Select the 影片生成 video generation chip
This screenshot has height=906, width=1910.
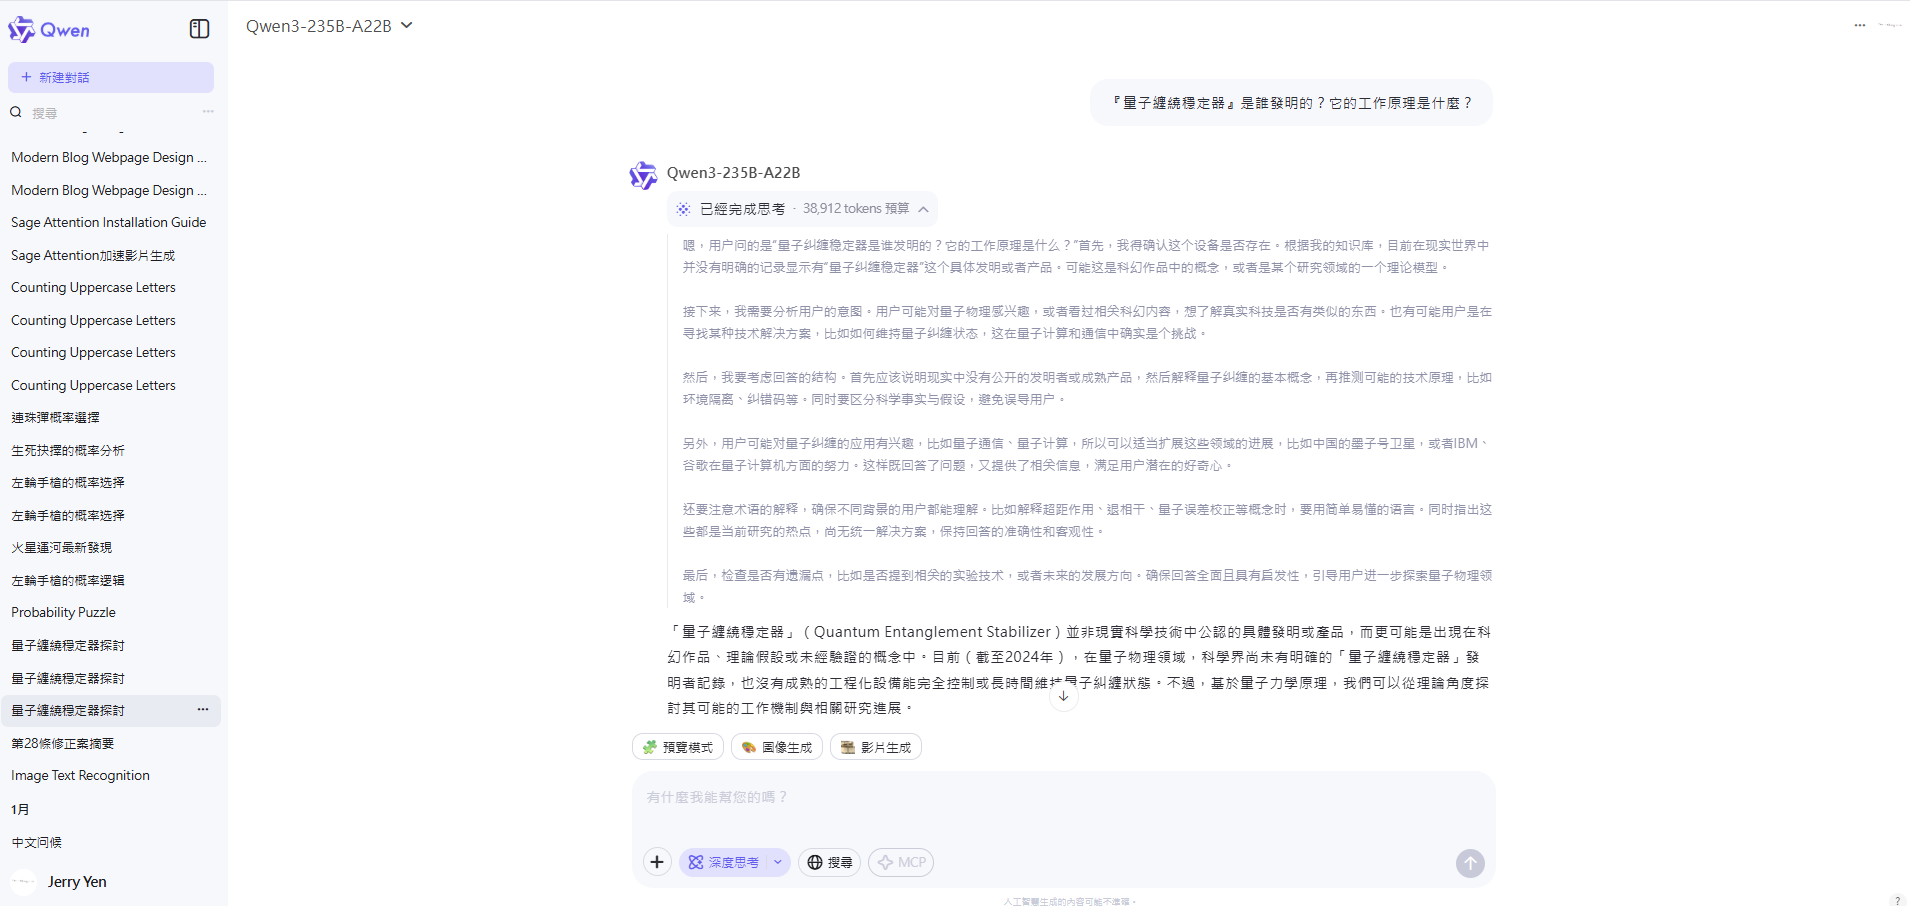pyautogui.click(x=876, y=747)
